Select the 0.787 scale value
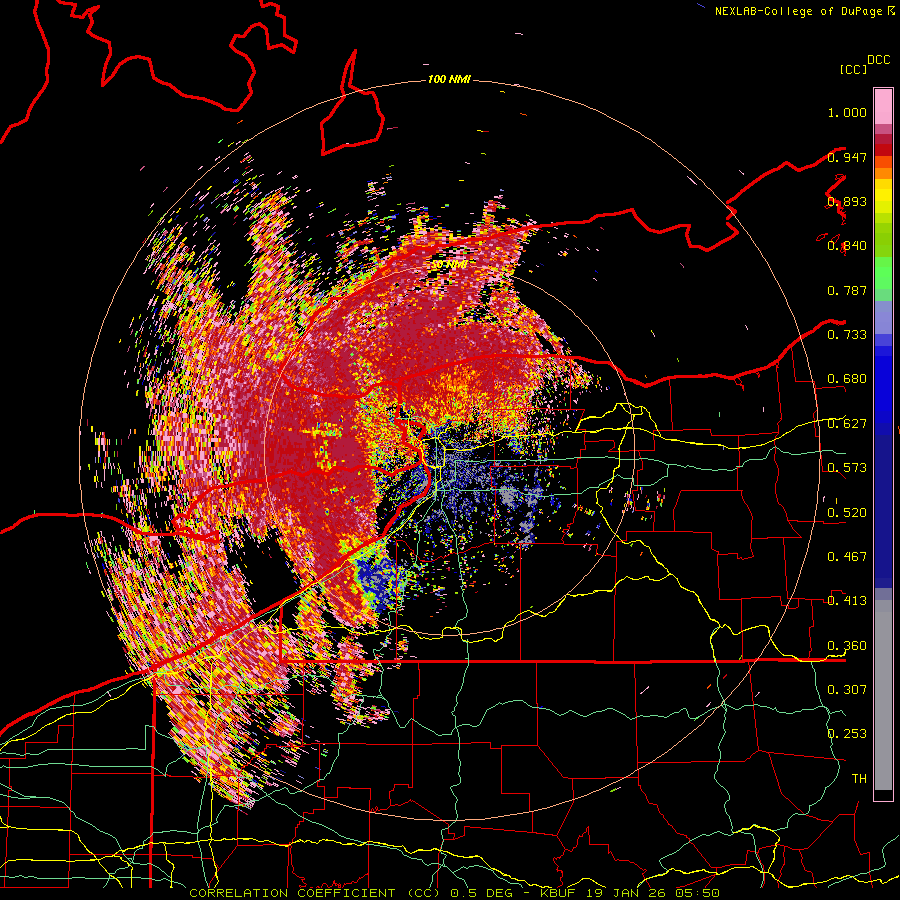 click(847, 290)
